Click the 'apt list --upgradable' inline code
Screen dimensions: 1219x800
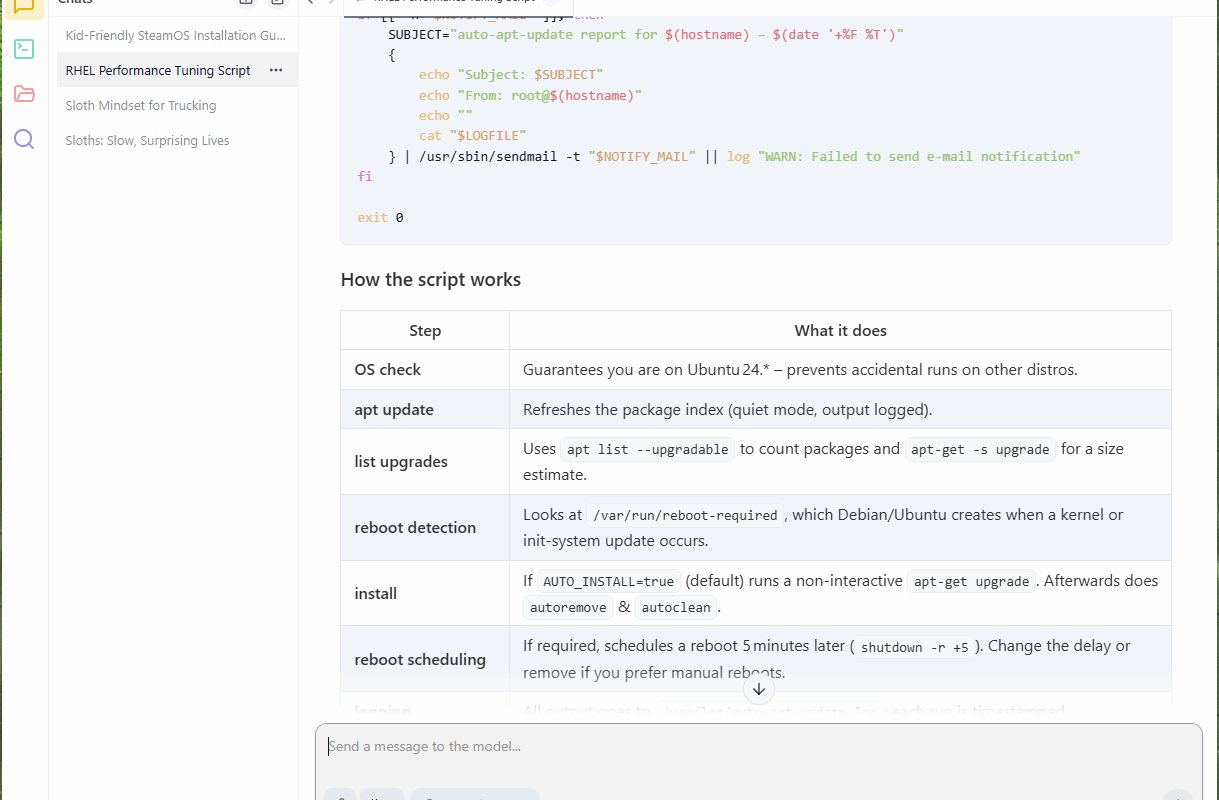pyautogui.click(x=647, y=450)
